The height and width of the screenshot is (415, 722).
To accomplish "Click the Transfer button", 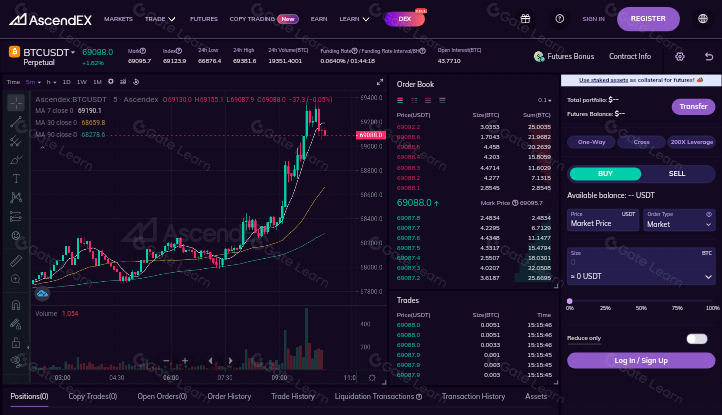I will click(693, 106).
